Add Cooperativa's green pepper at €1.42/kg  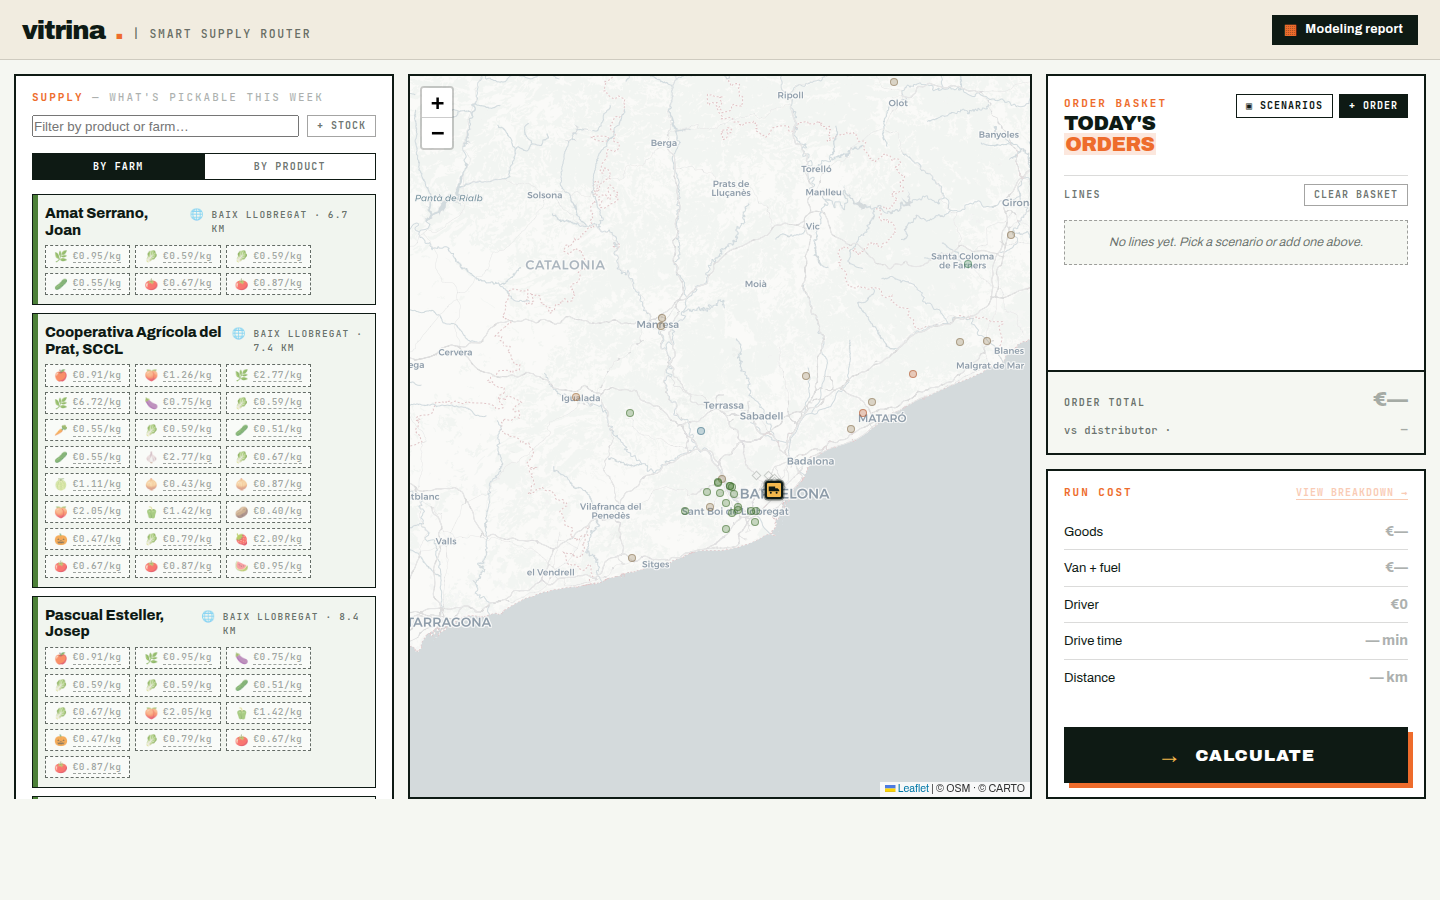point(178,512)
